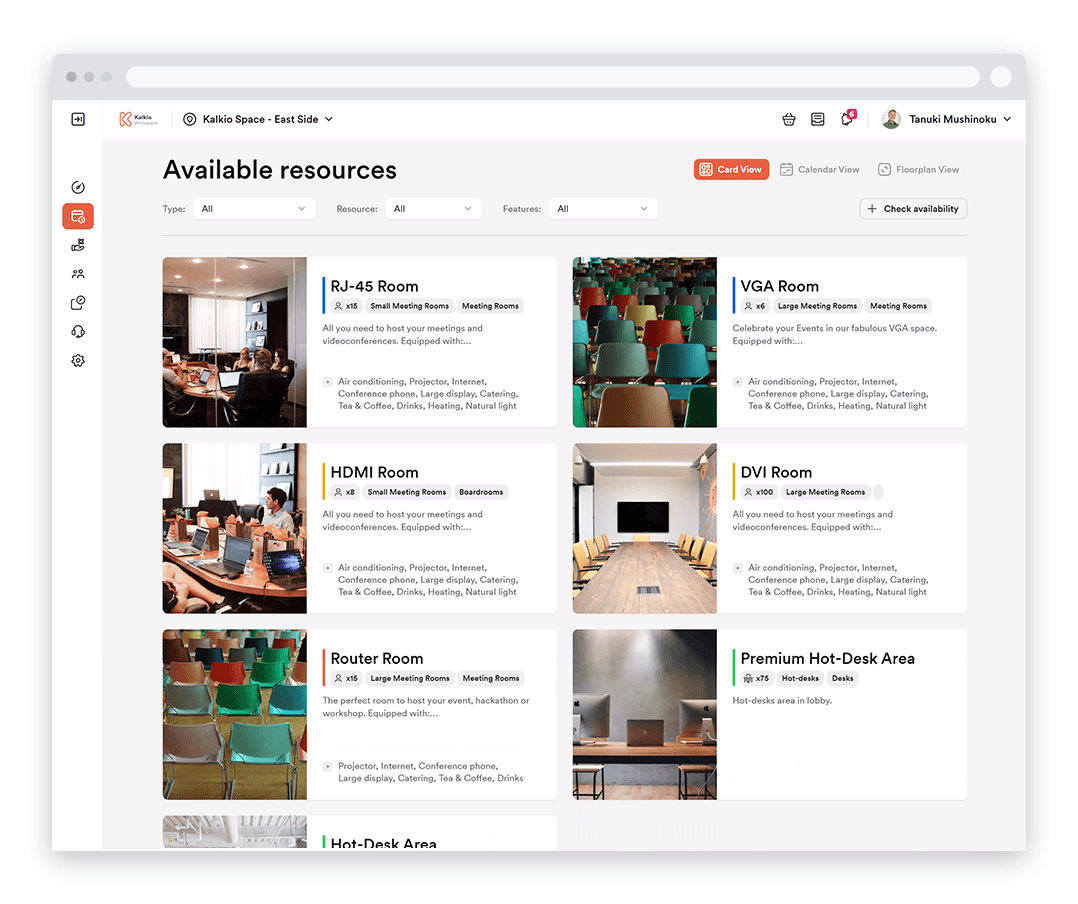The width and height of the screenshot is (1078, 904).
Task: Click Tanuki Mushinoku's avatar picture
Action: [x=891, y=119]
